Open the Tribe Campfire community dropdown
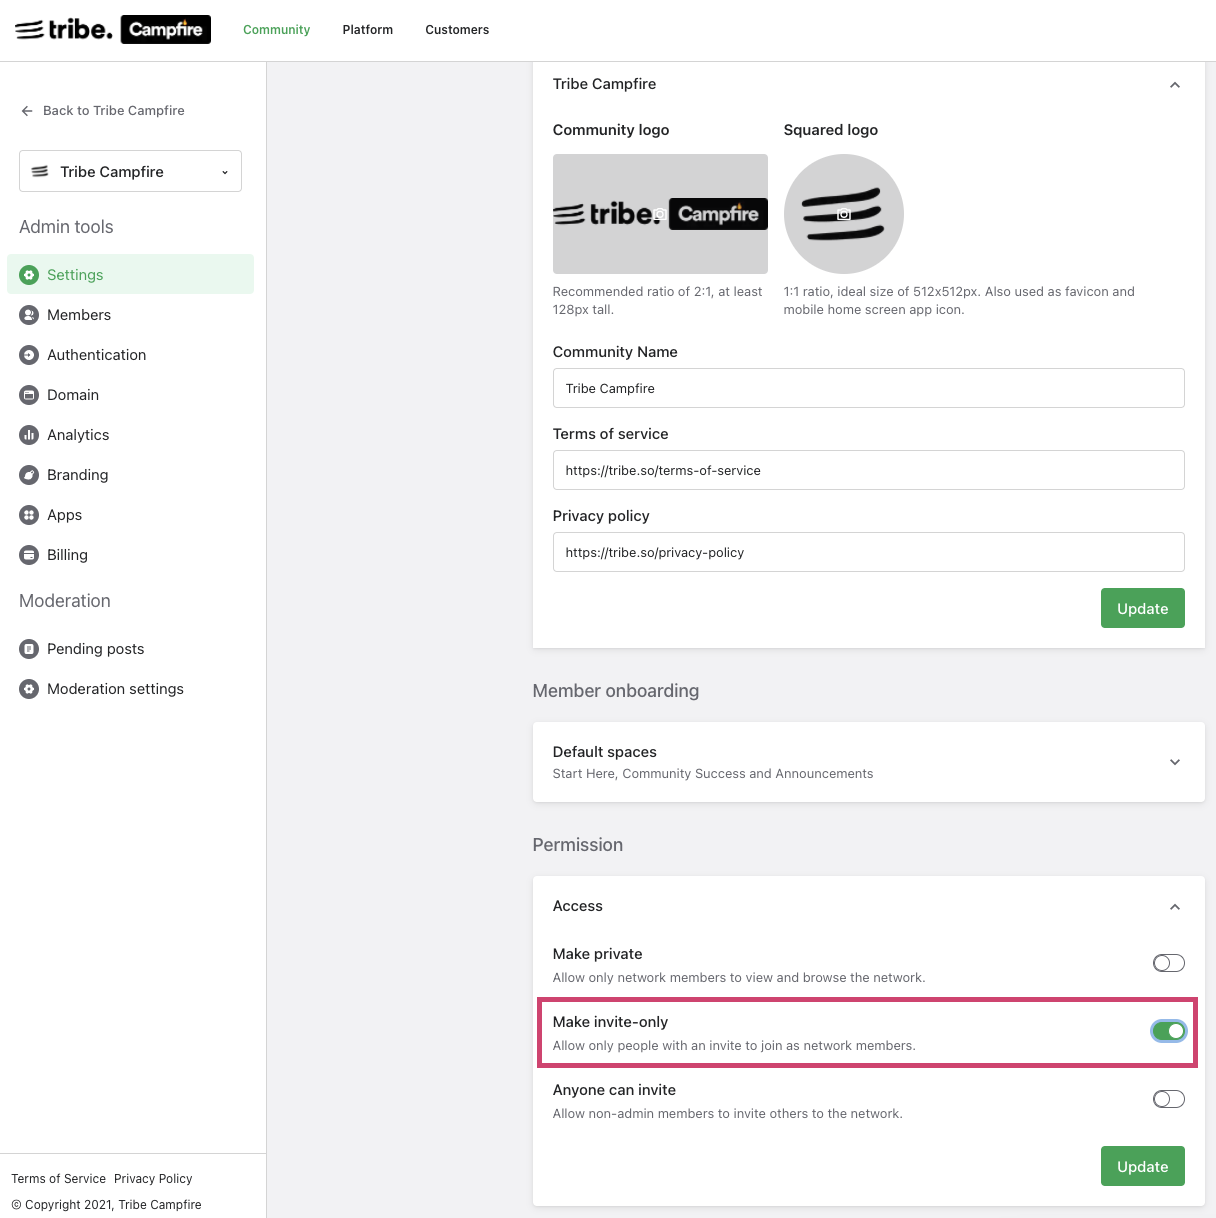 130,171
